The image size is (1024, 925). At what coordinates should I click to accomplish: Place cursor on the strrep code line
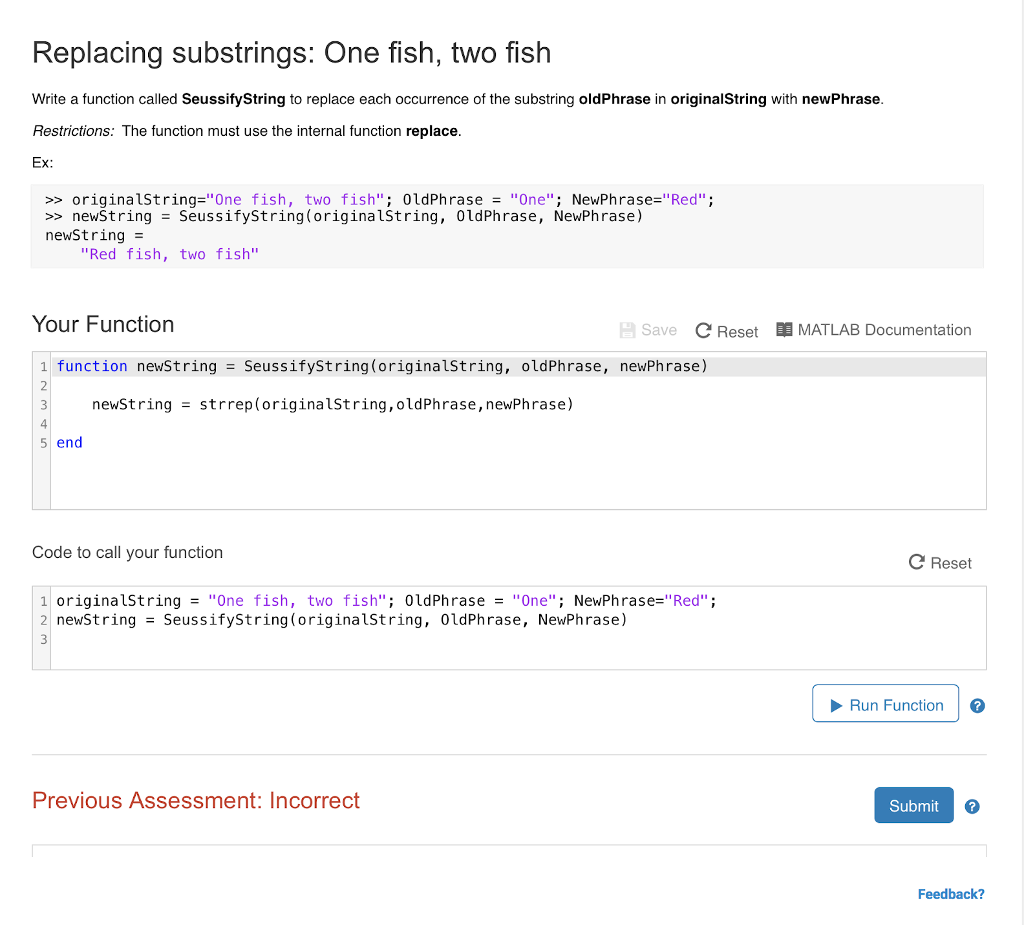[333, 405]
